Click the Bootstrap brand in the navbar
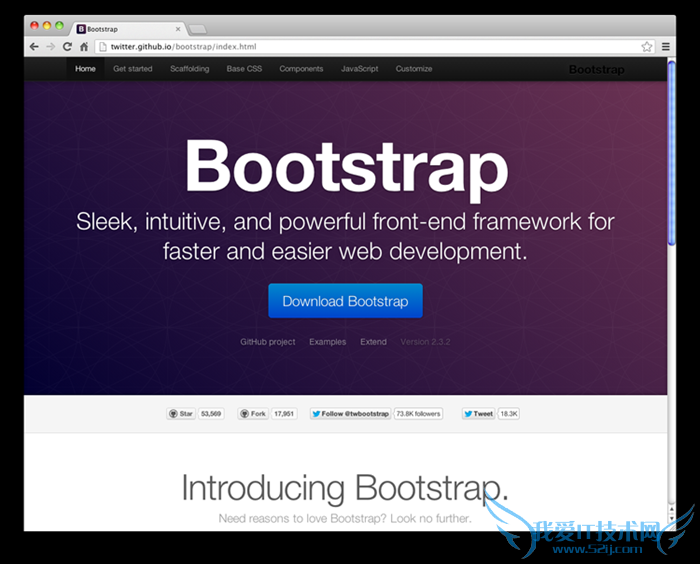Screen dimensions: 700x564 click(597, 70)
